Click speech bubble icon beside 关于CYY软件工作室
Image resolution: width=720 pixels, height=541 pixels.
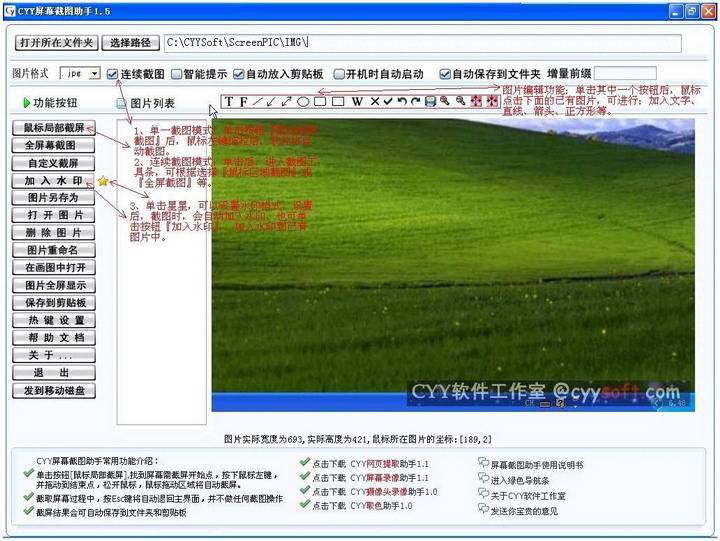point(483,494)
